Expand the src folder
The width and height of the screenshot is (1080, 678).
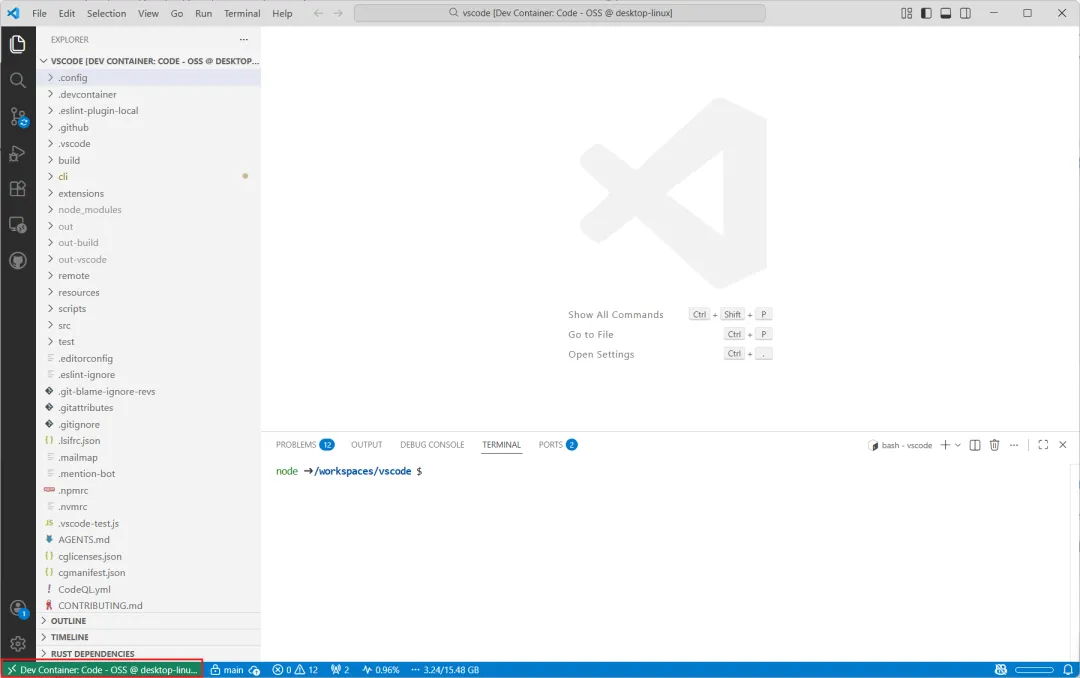pos(148,326)
